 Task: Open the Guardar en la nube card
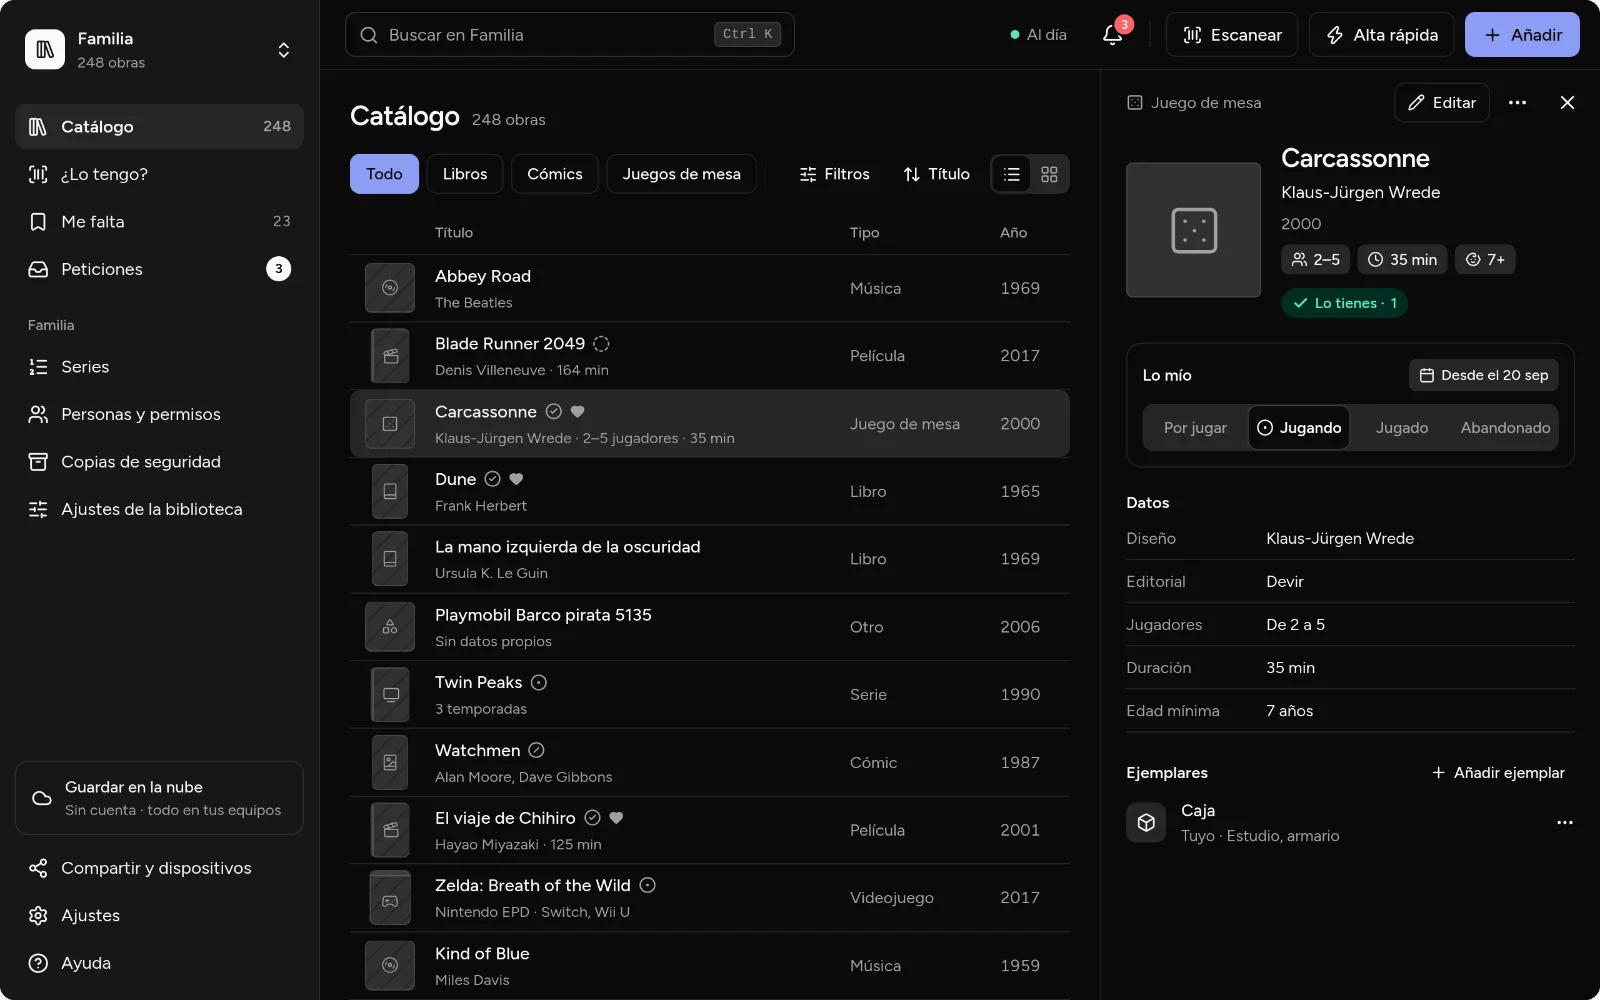pyautogui.click(x=159, y=798)
